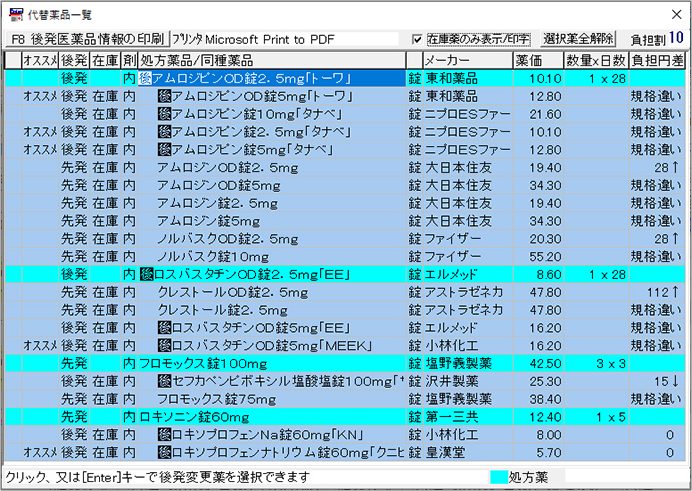Click 薬価 value 55.20

coord(545,257)
